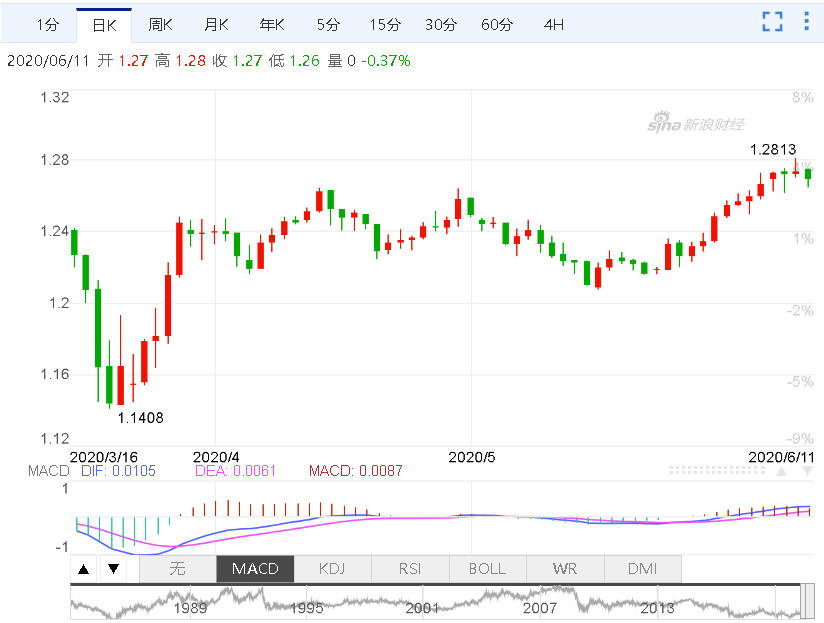Switch to the 月K monthly tab
The height and width of the screenshot is (623, 824).
pyautogui.click(x=216, y=25)
